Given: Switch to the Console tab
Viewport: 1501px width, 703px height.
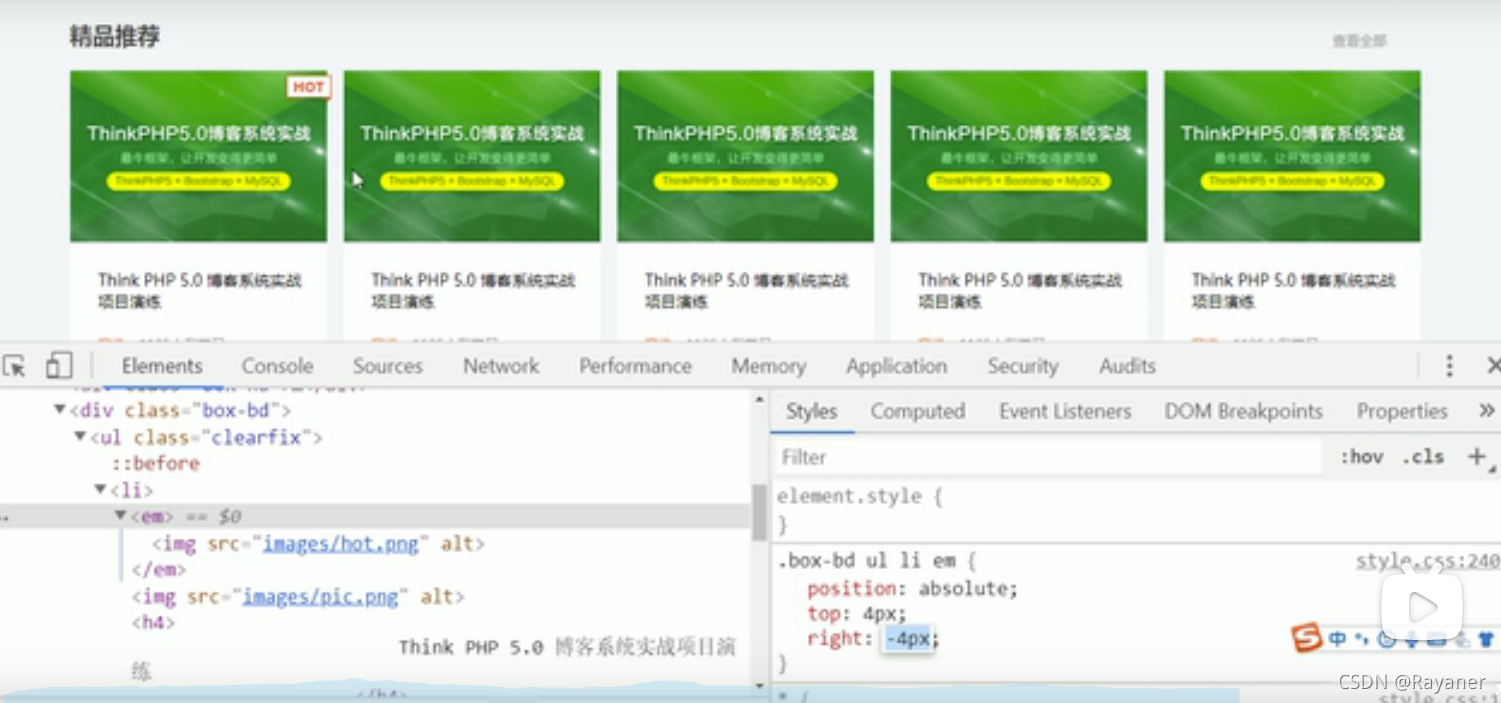Looking at the screenshot, I should [x=277, y=366].
